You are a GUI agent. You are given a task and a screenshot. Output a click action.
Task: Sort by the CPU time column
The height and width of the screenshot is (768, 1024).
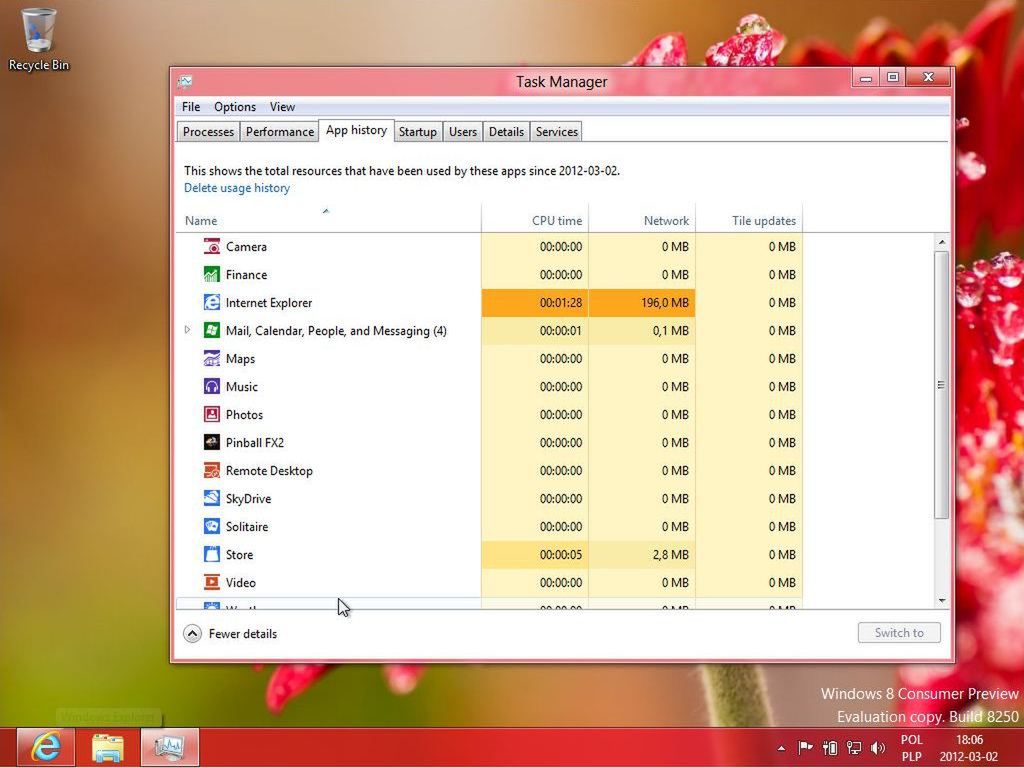535,221
